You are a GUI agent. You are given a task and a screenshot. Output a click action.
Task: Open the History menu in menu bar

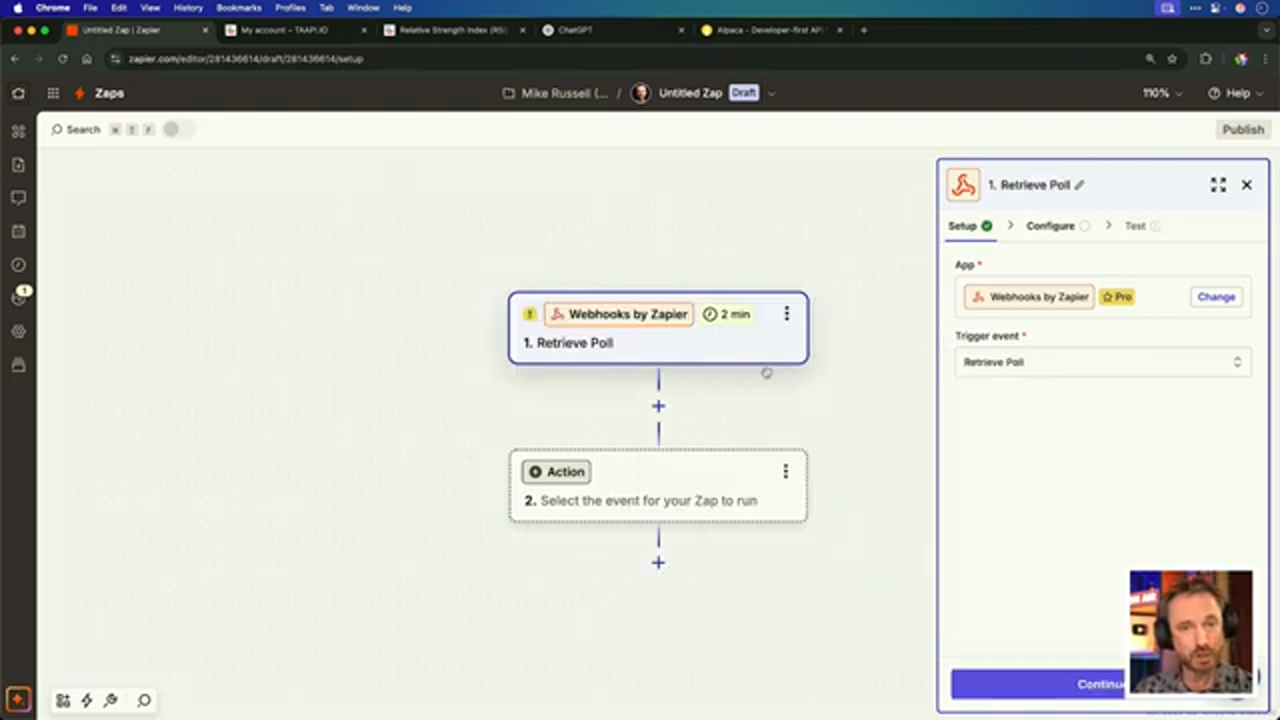pos(188,8)
